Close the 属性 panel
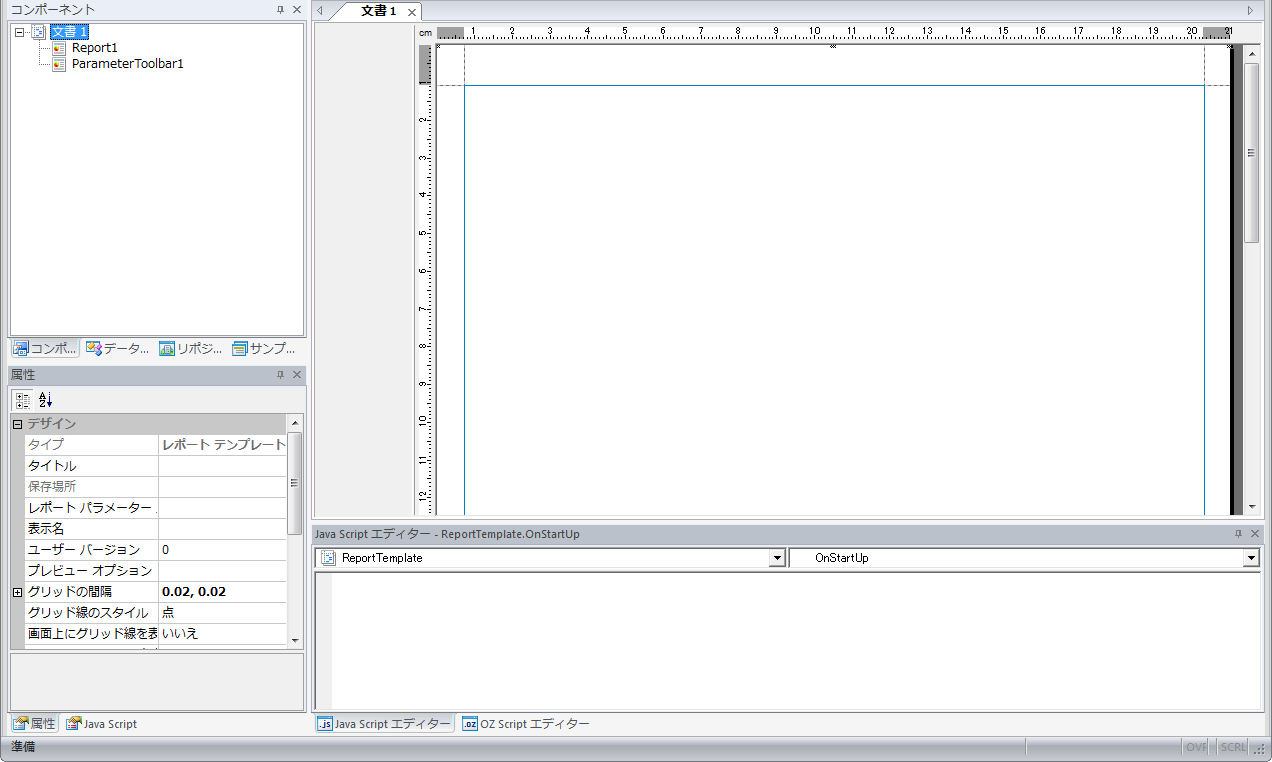This screenshot has width=1272, height=762. [297, 375]
